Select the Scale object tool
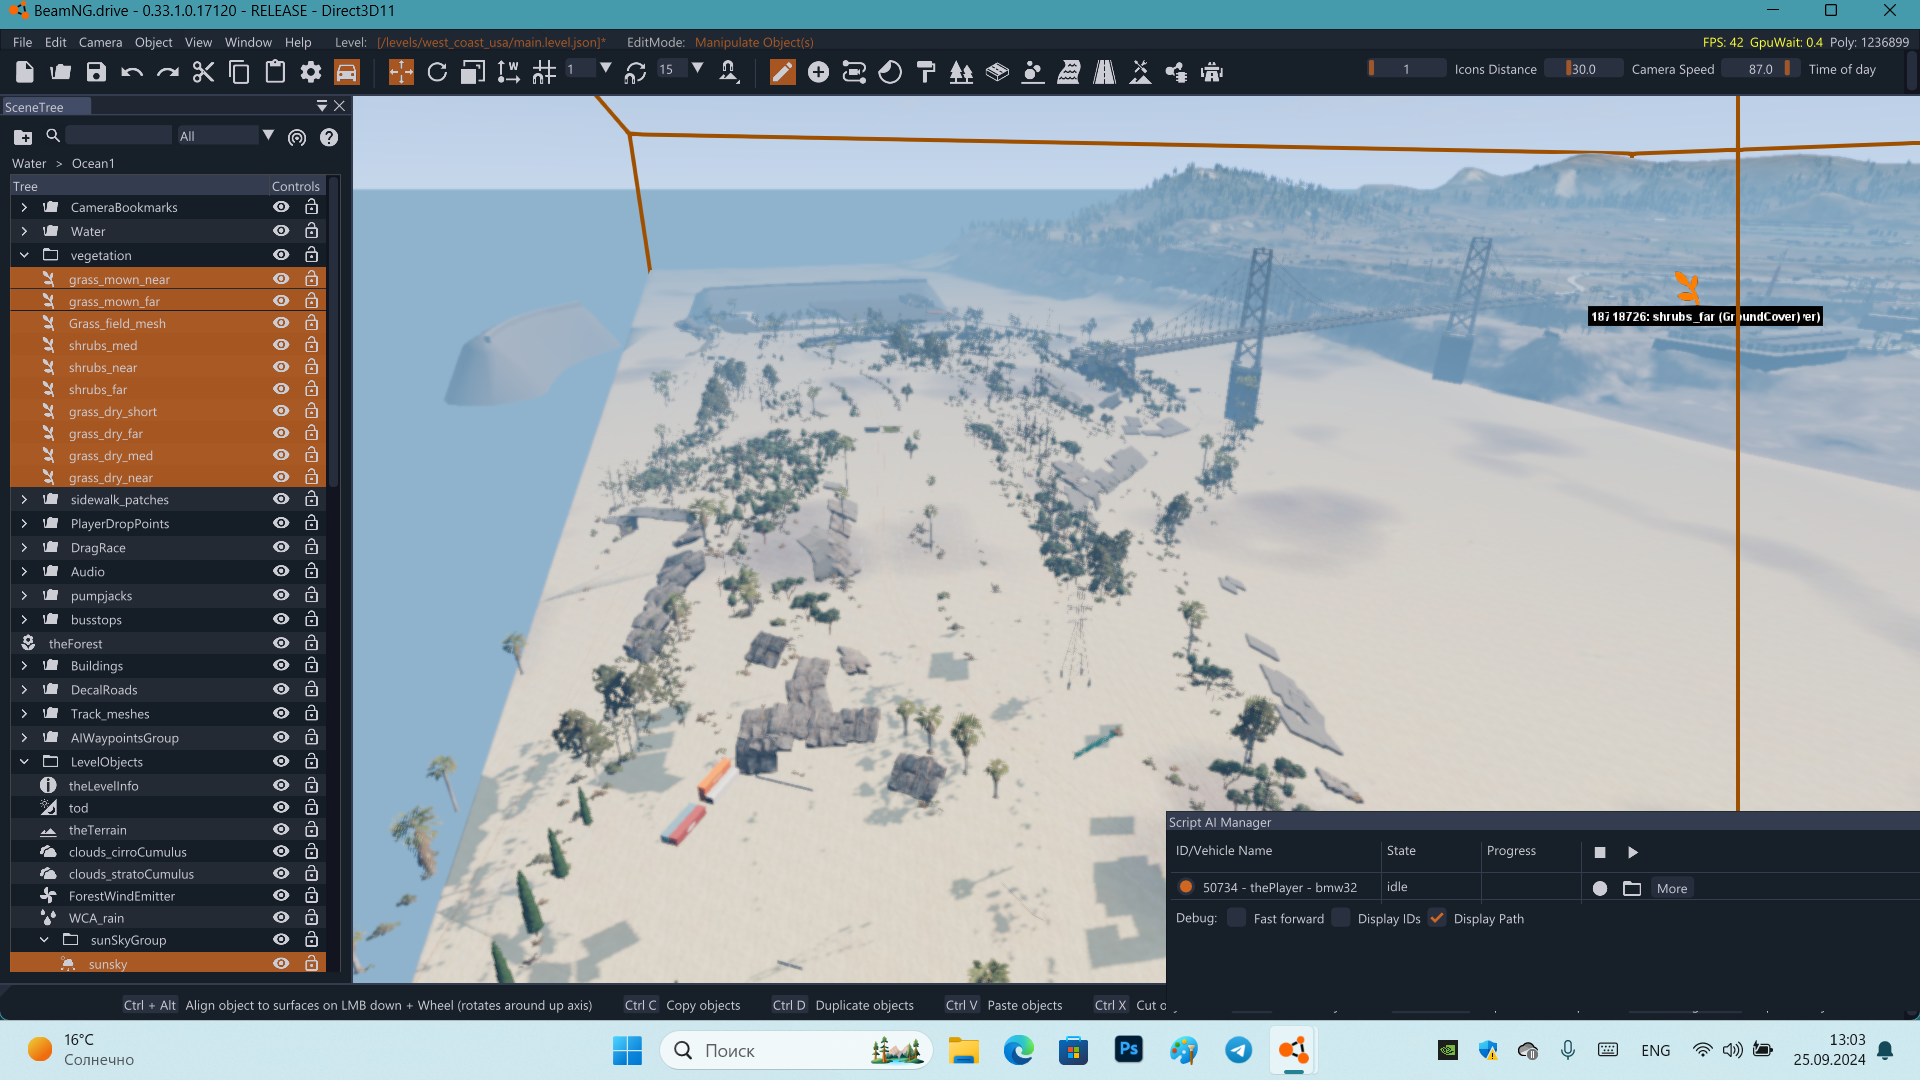1920x1080 pixels. coord(473,72)
